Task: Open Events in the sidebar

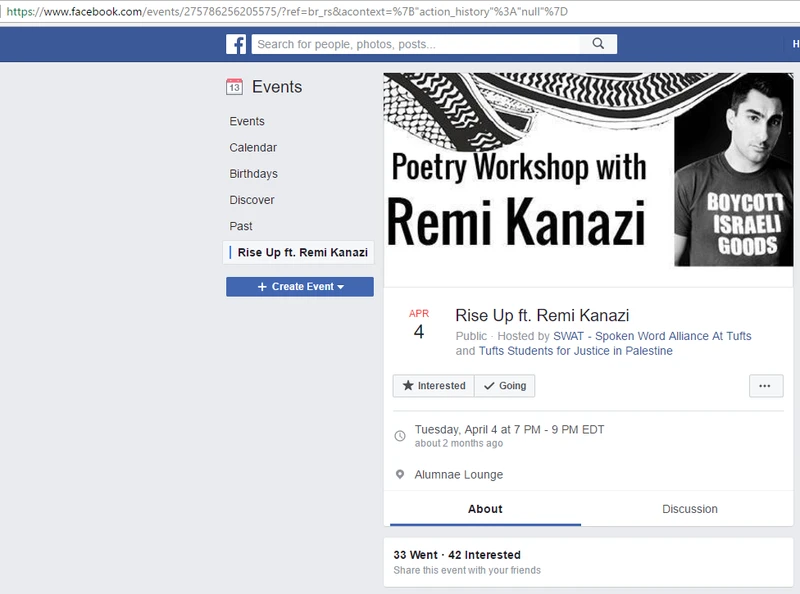Action: tap(247, 121)
